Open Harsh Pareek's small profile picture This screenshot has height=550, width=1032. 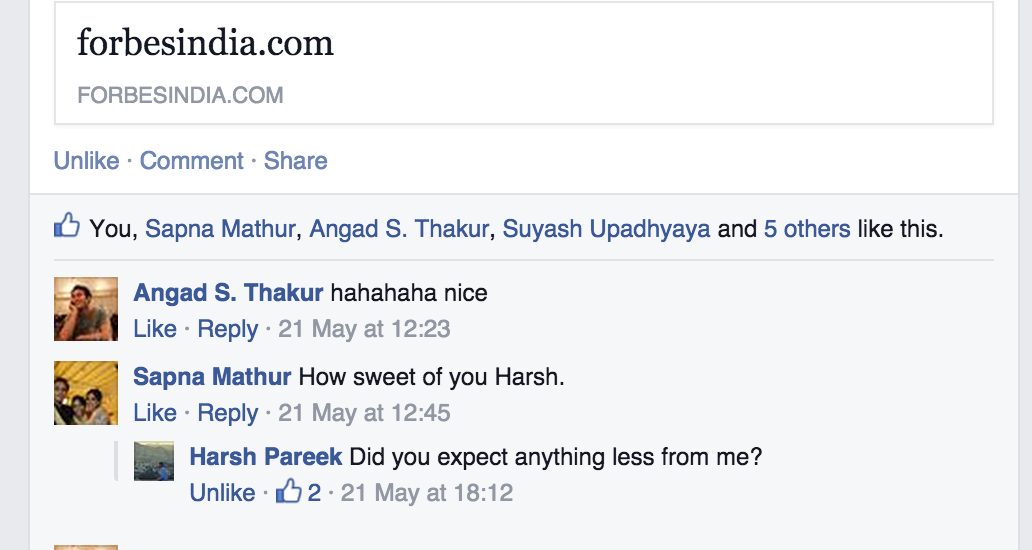coord(153,461)
